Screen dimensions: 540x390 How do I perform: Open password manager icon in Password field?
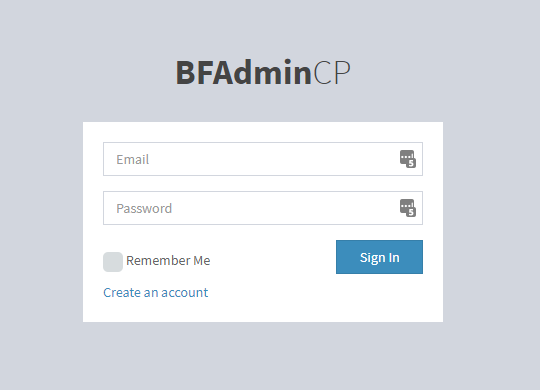pos(408,208)
